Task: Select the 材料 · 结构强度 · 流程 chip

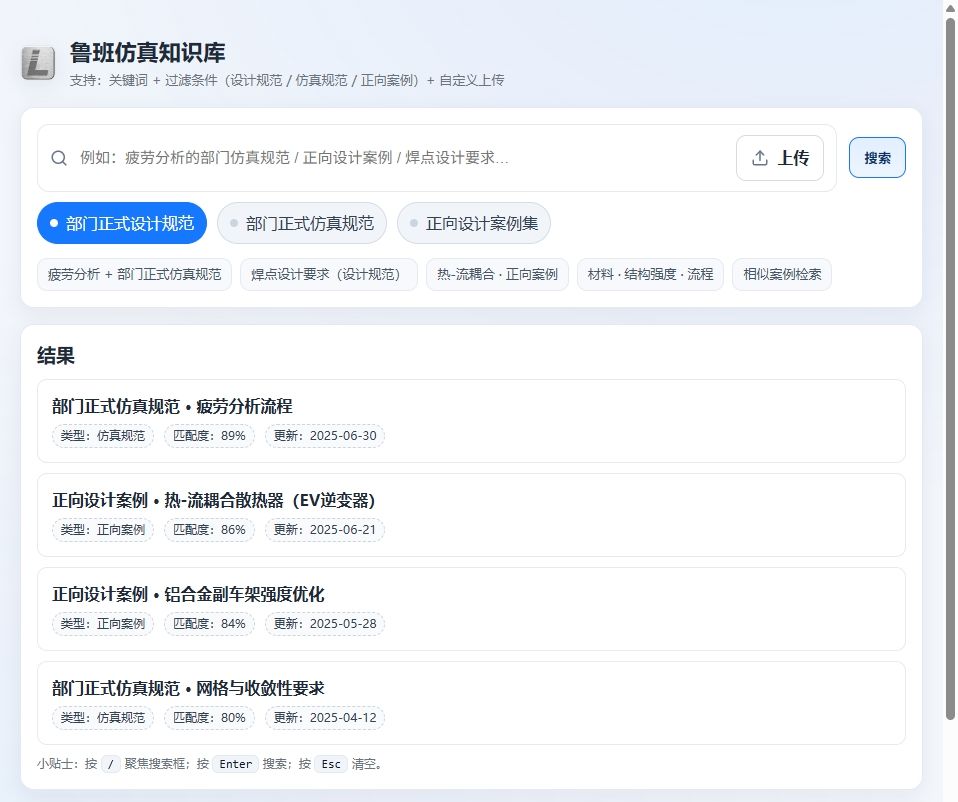Action: (650, 274)
